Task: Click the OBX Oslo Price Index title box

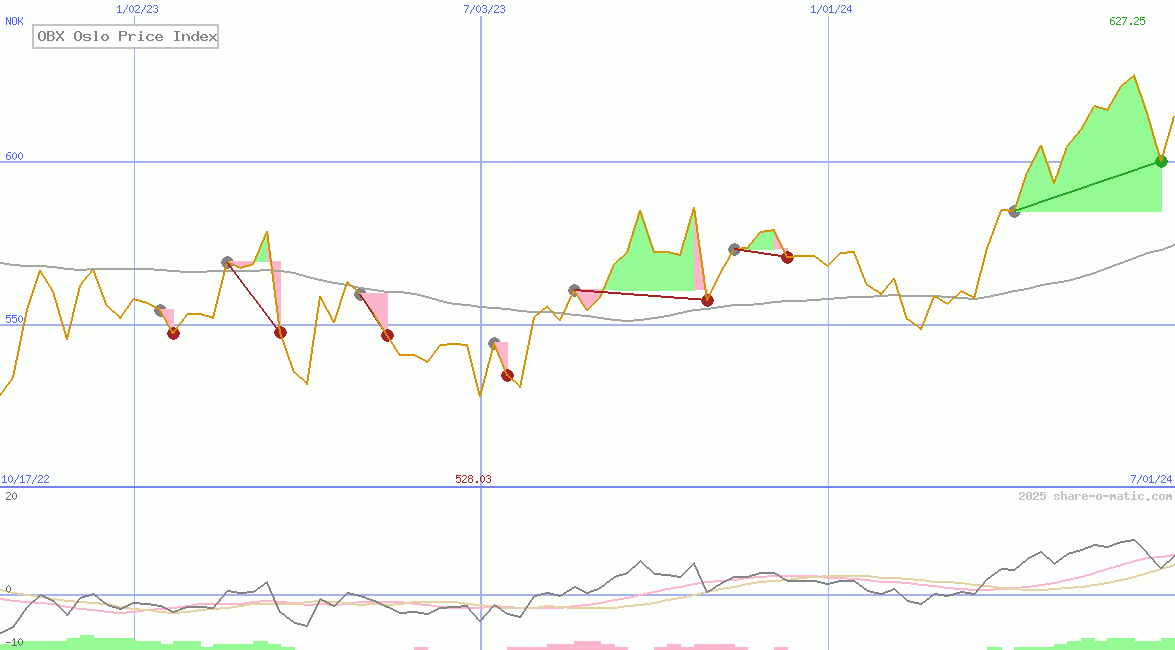Action: pos(126,37)
